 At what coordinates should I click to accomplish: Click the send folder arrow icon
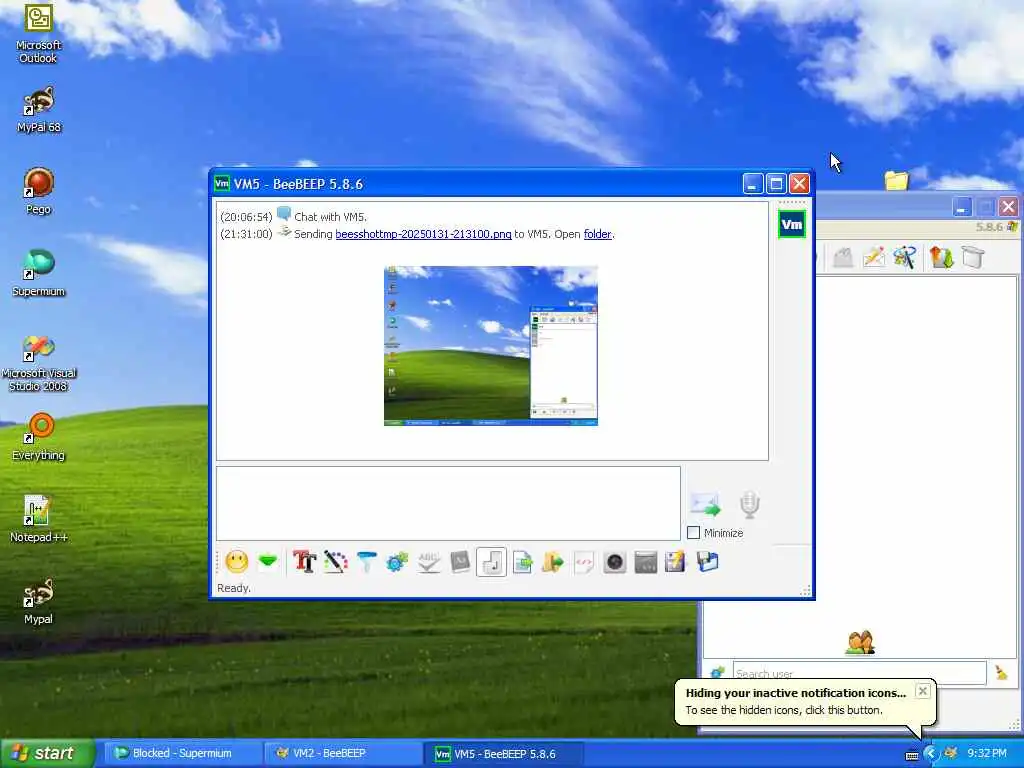pyautogui.click(x=552, y=562)
